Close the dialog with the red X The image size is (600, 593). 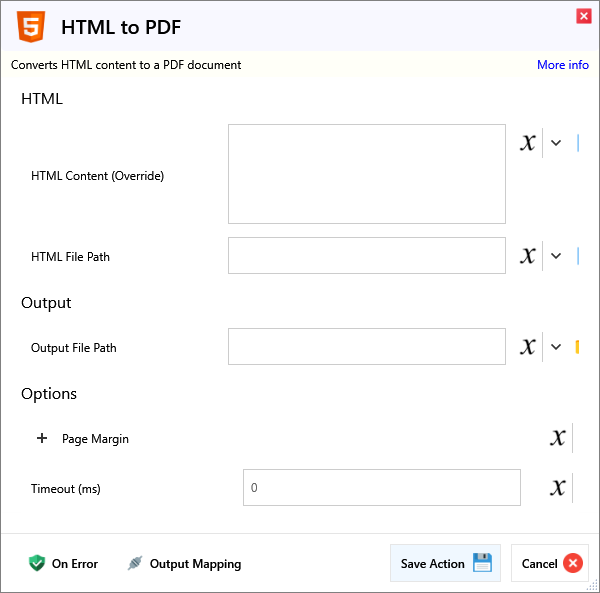(583, 16)
